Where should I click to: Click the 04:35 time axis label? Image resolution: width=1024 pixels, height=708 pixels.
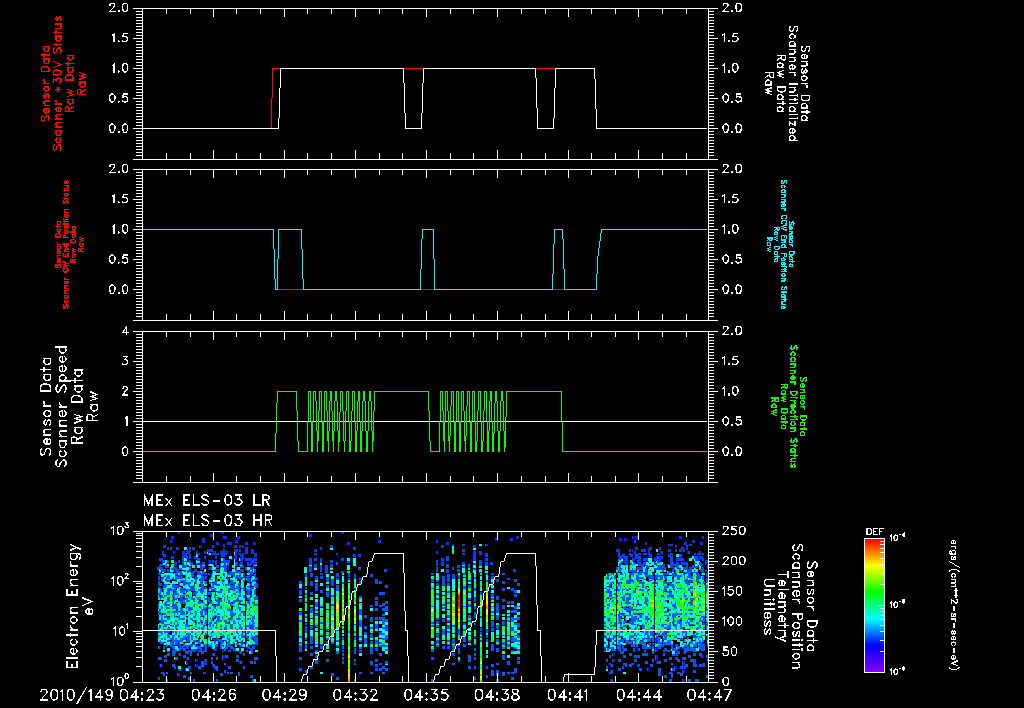pyautogui.click(x=426, y=695)
